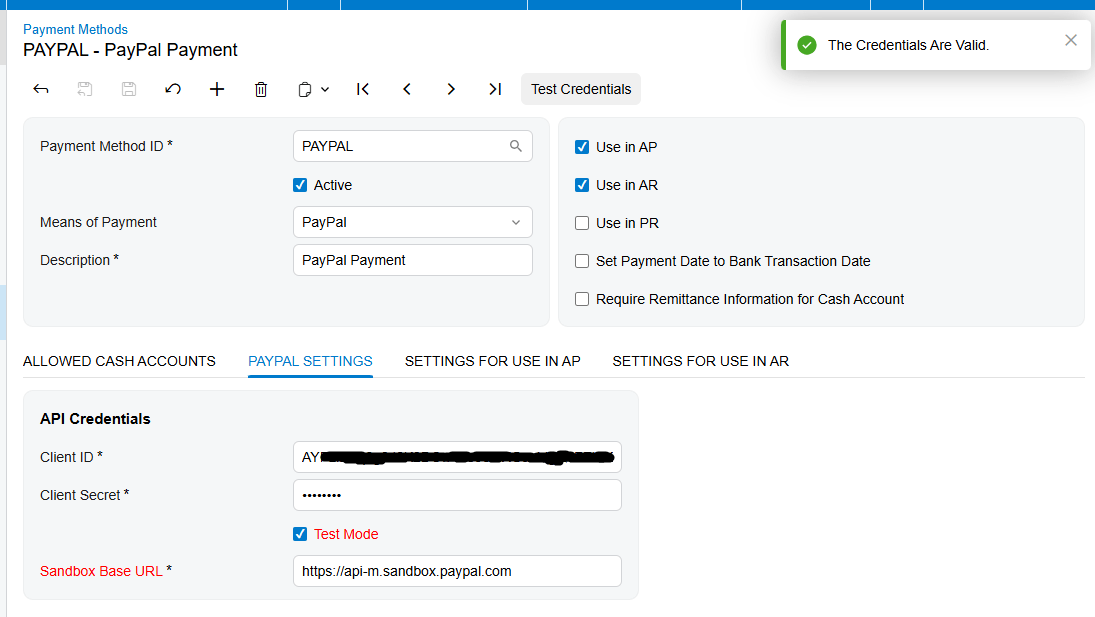The image size is (1095, 617).
Task: Click the Sandbox Base URL field
Action: [x=457, y=571]
